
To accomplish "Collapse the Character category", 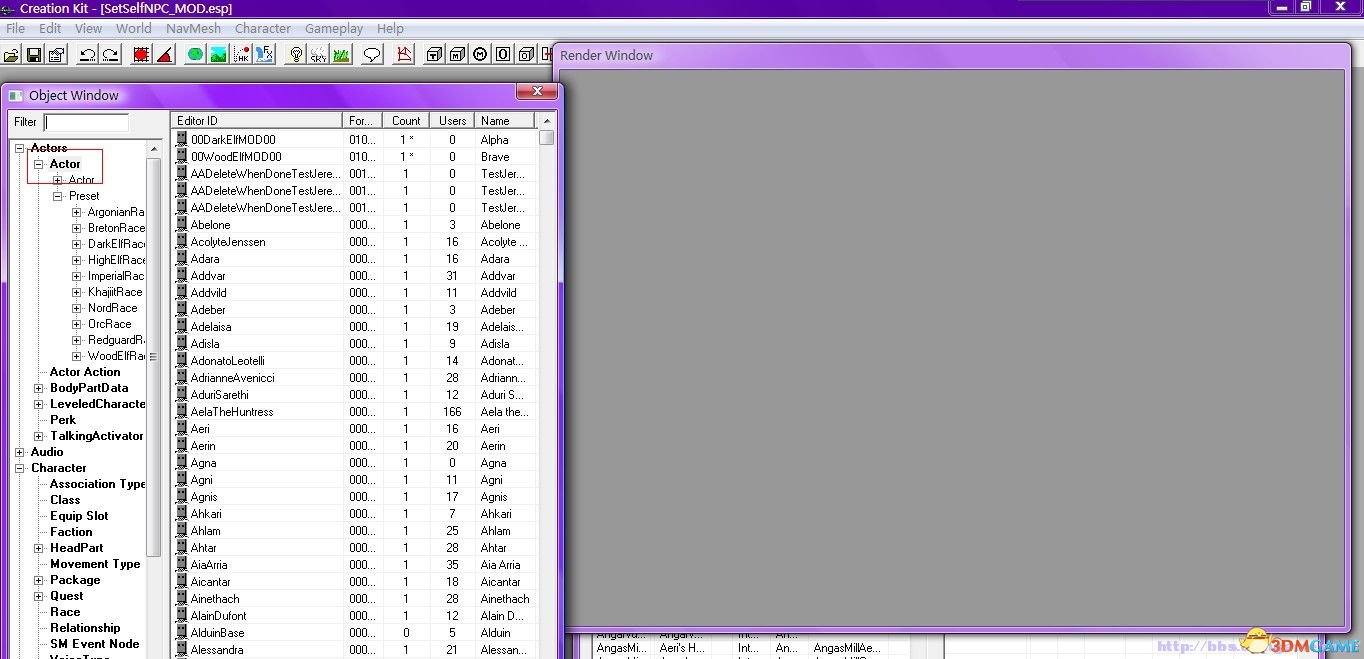I will (x=20, y=468).
